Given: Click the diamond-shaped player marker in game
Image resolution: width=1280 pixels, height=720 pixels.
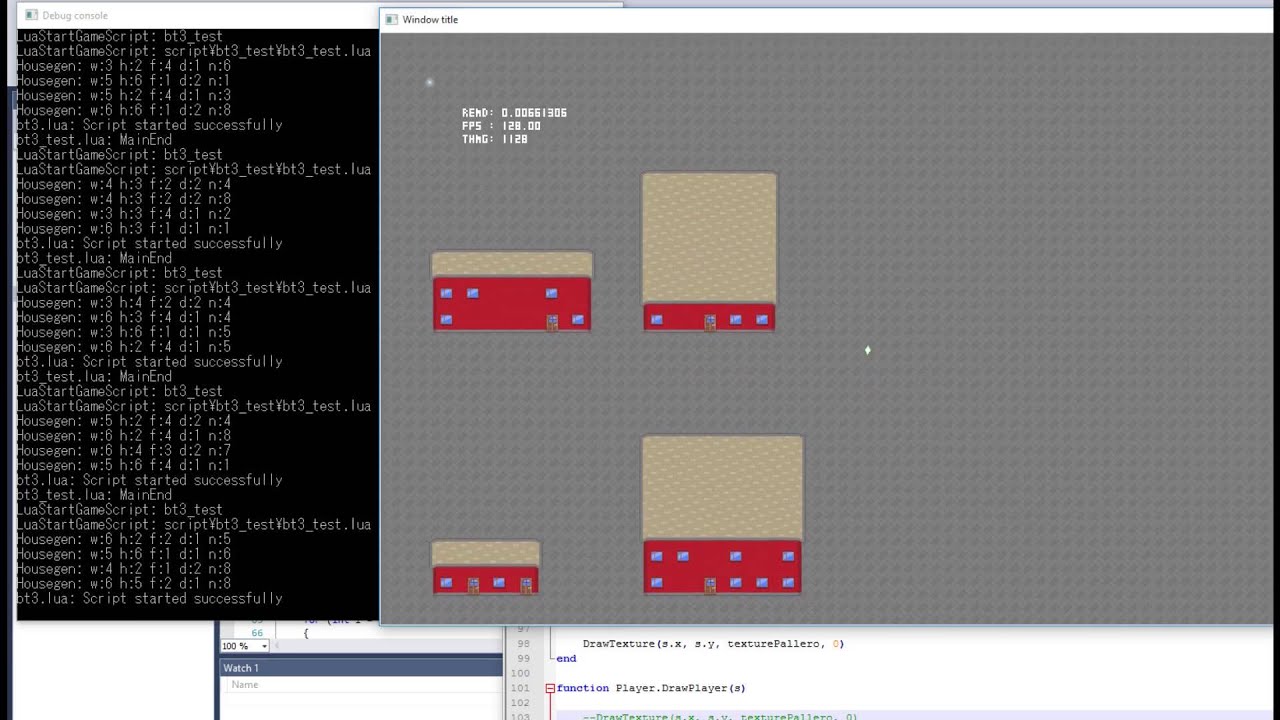Looking at the screenshot, I should 868,350.
